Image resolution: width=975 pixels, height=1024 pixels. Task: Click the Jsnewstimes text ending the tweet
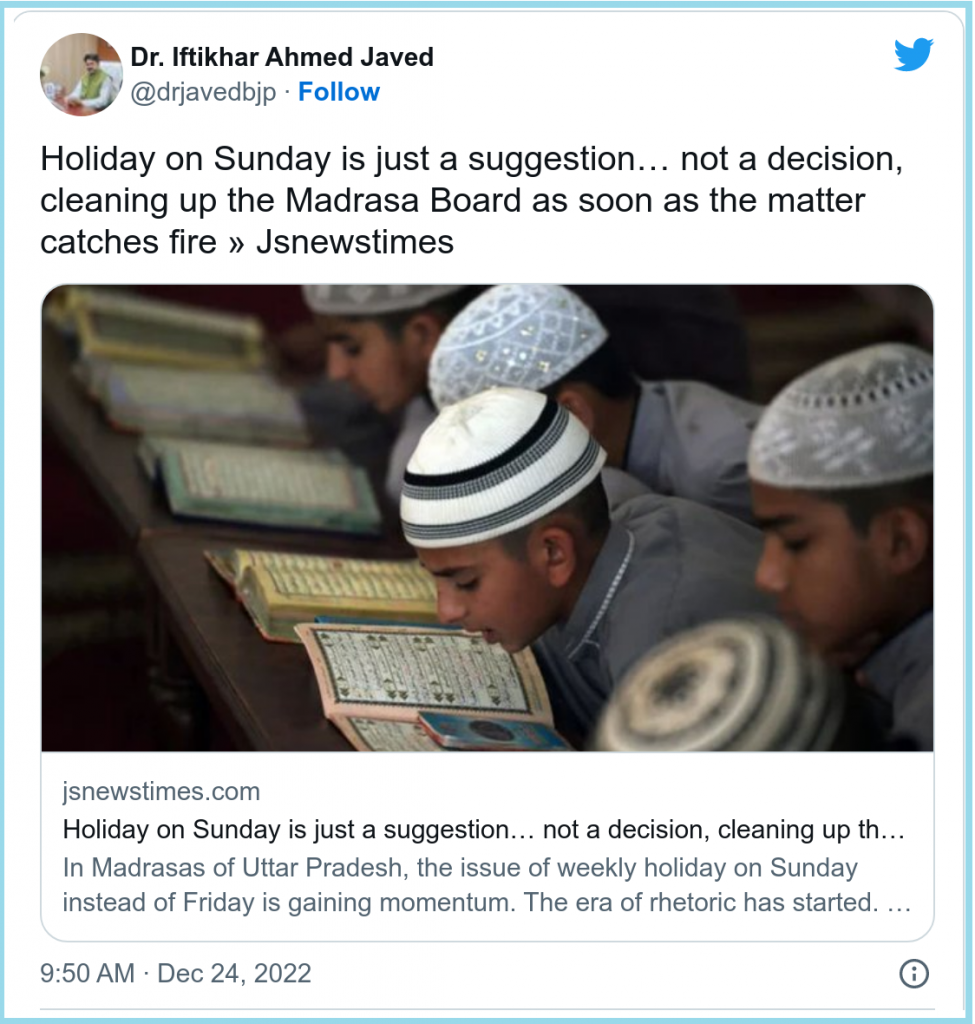[355, 242]
